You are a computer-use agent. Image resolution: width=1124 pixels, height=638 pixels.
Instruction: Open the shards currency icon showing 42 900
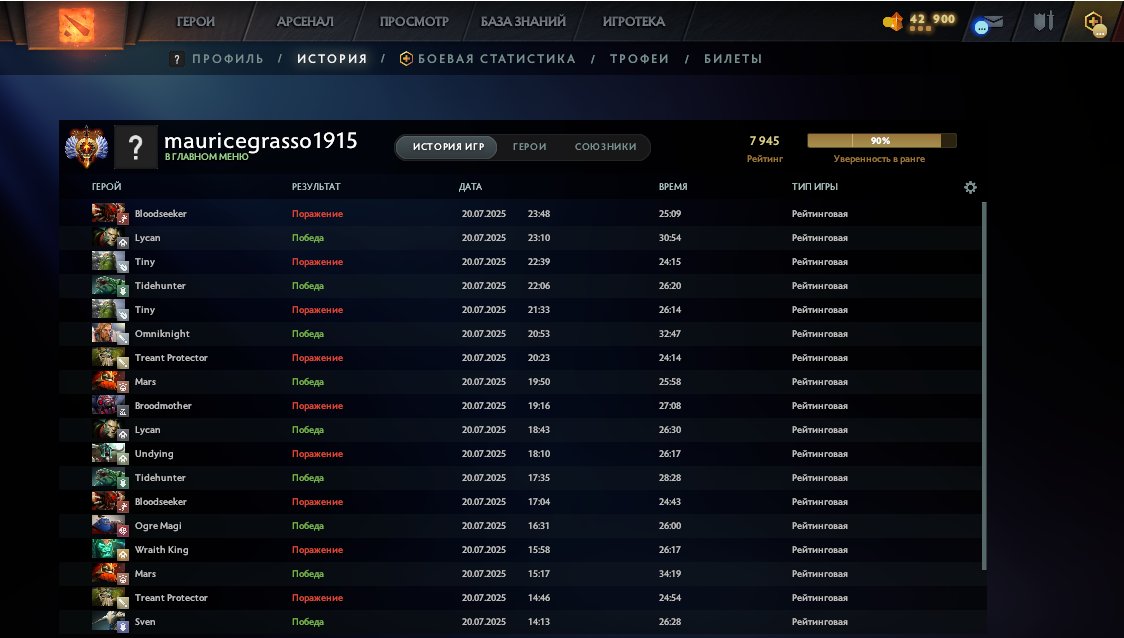[892, 22]
